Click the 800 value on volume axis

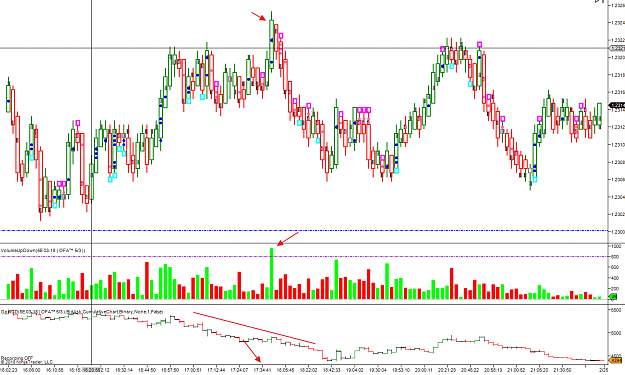615,257
